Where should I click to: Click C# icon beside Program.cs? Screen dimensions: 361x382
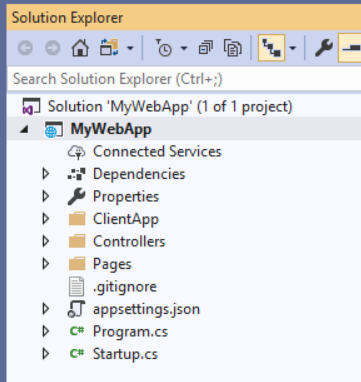(77, 331)
